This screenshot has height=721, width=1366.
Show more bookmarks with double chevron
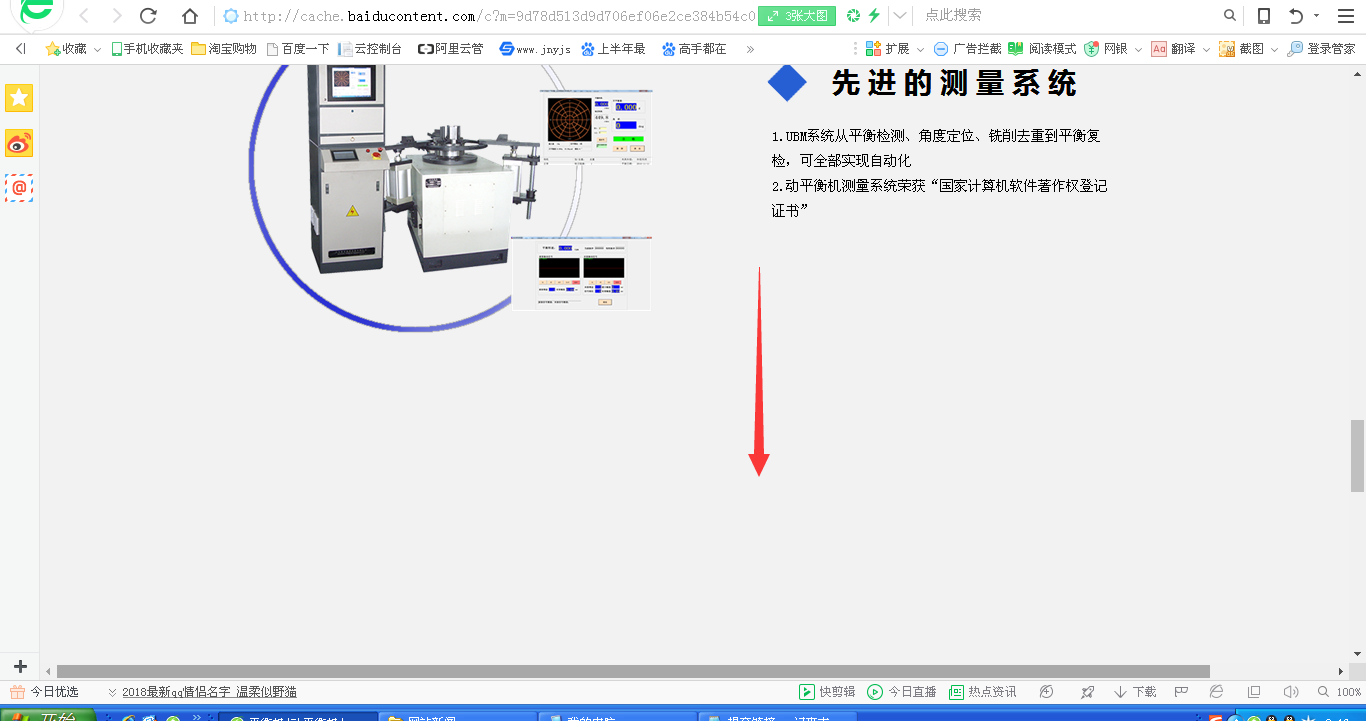click(x=750, y=48)
